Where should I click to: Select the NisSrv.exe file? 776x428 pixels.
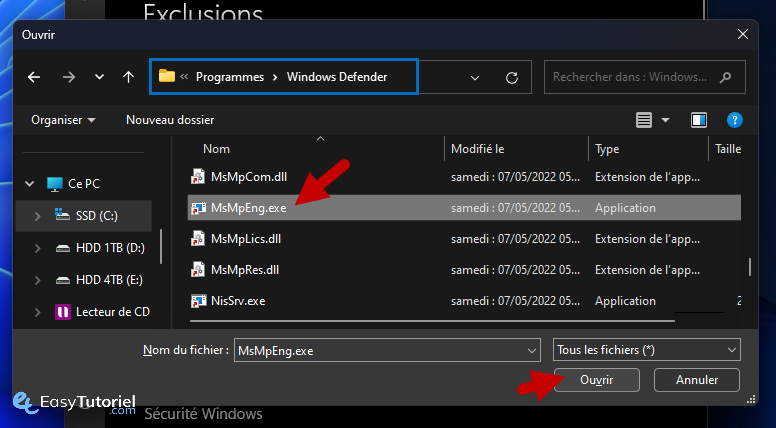(237, 300)
